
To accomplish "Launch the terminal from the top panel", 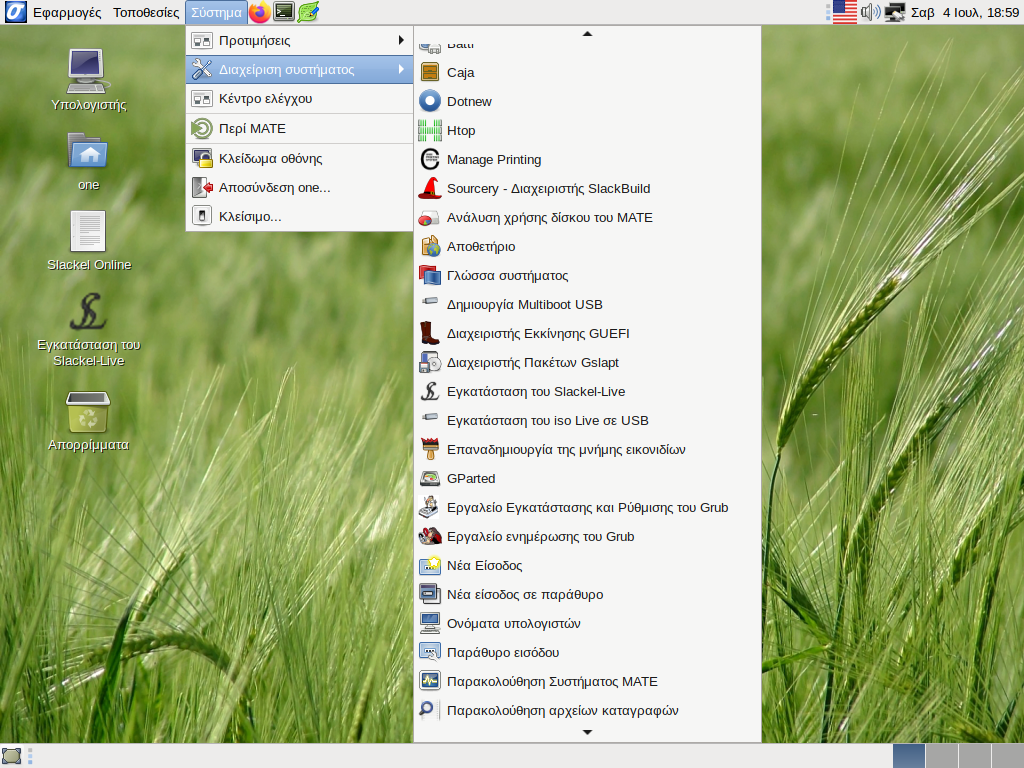I will 284,12.
